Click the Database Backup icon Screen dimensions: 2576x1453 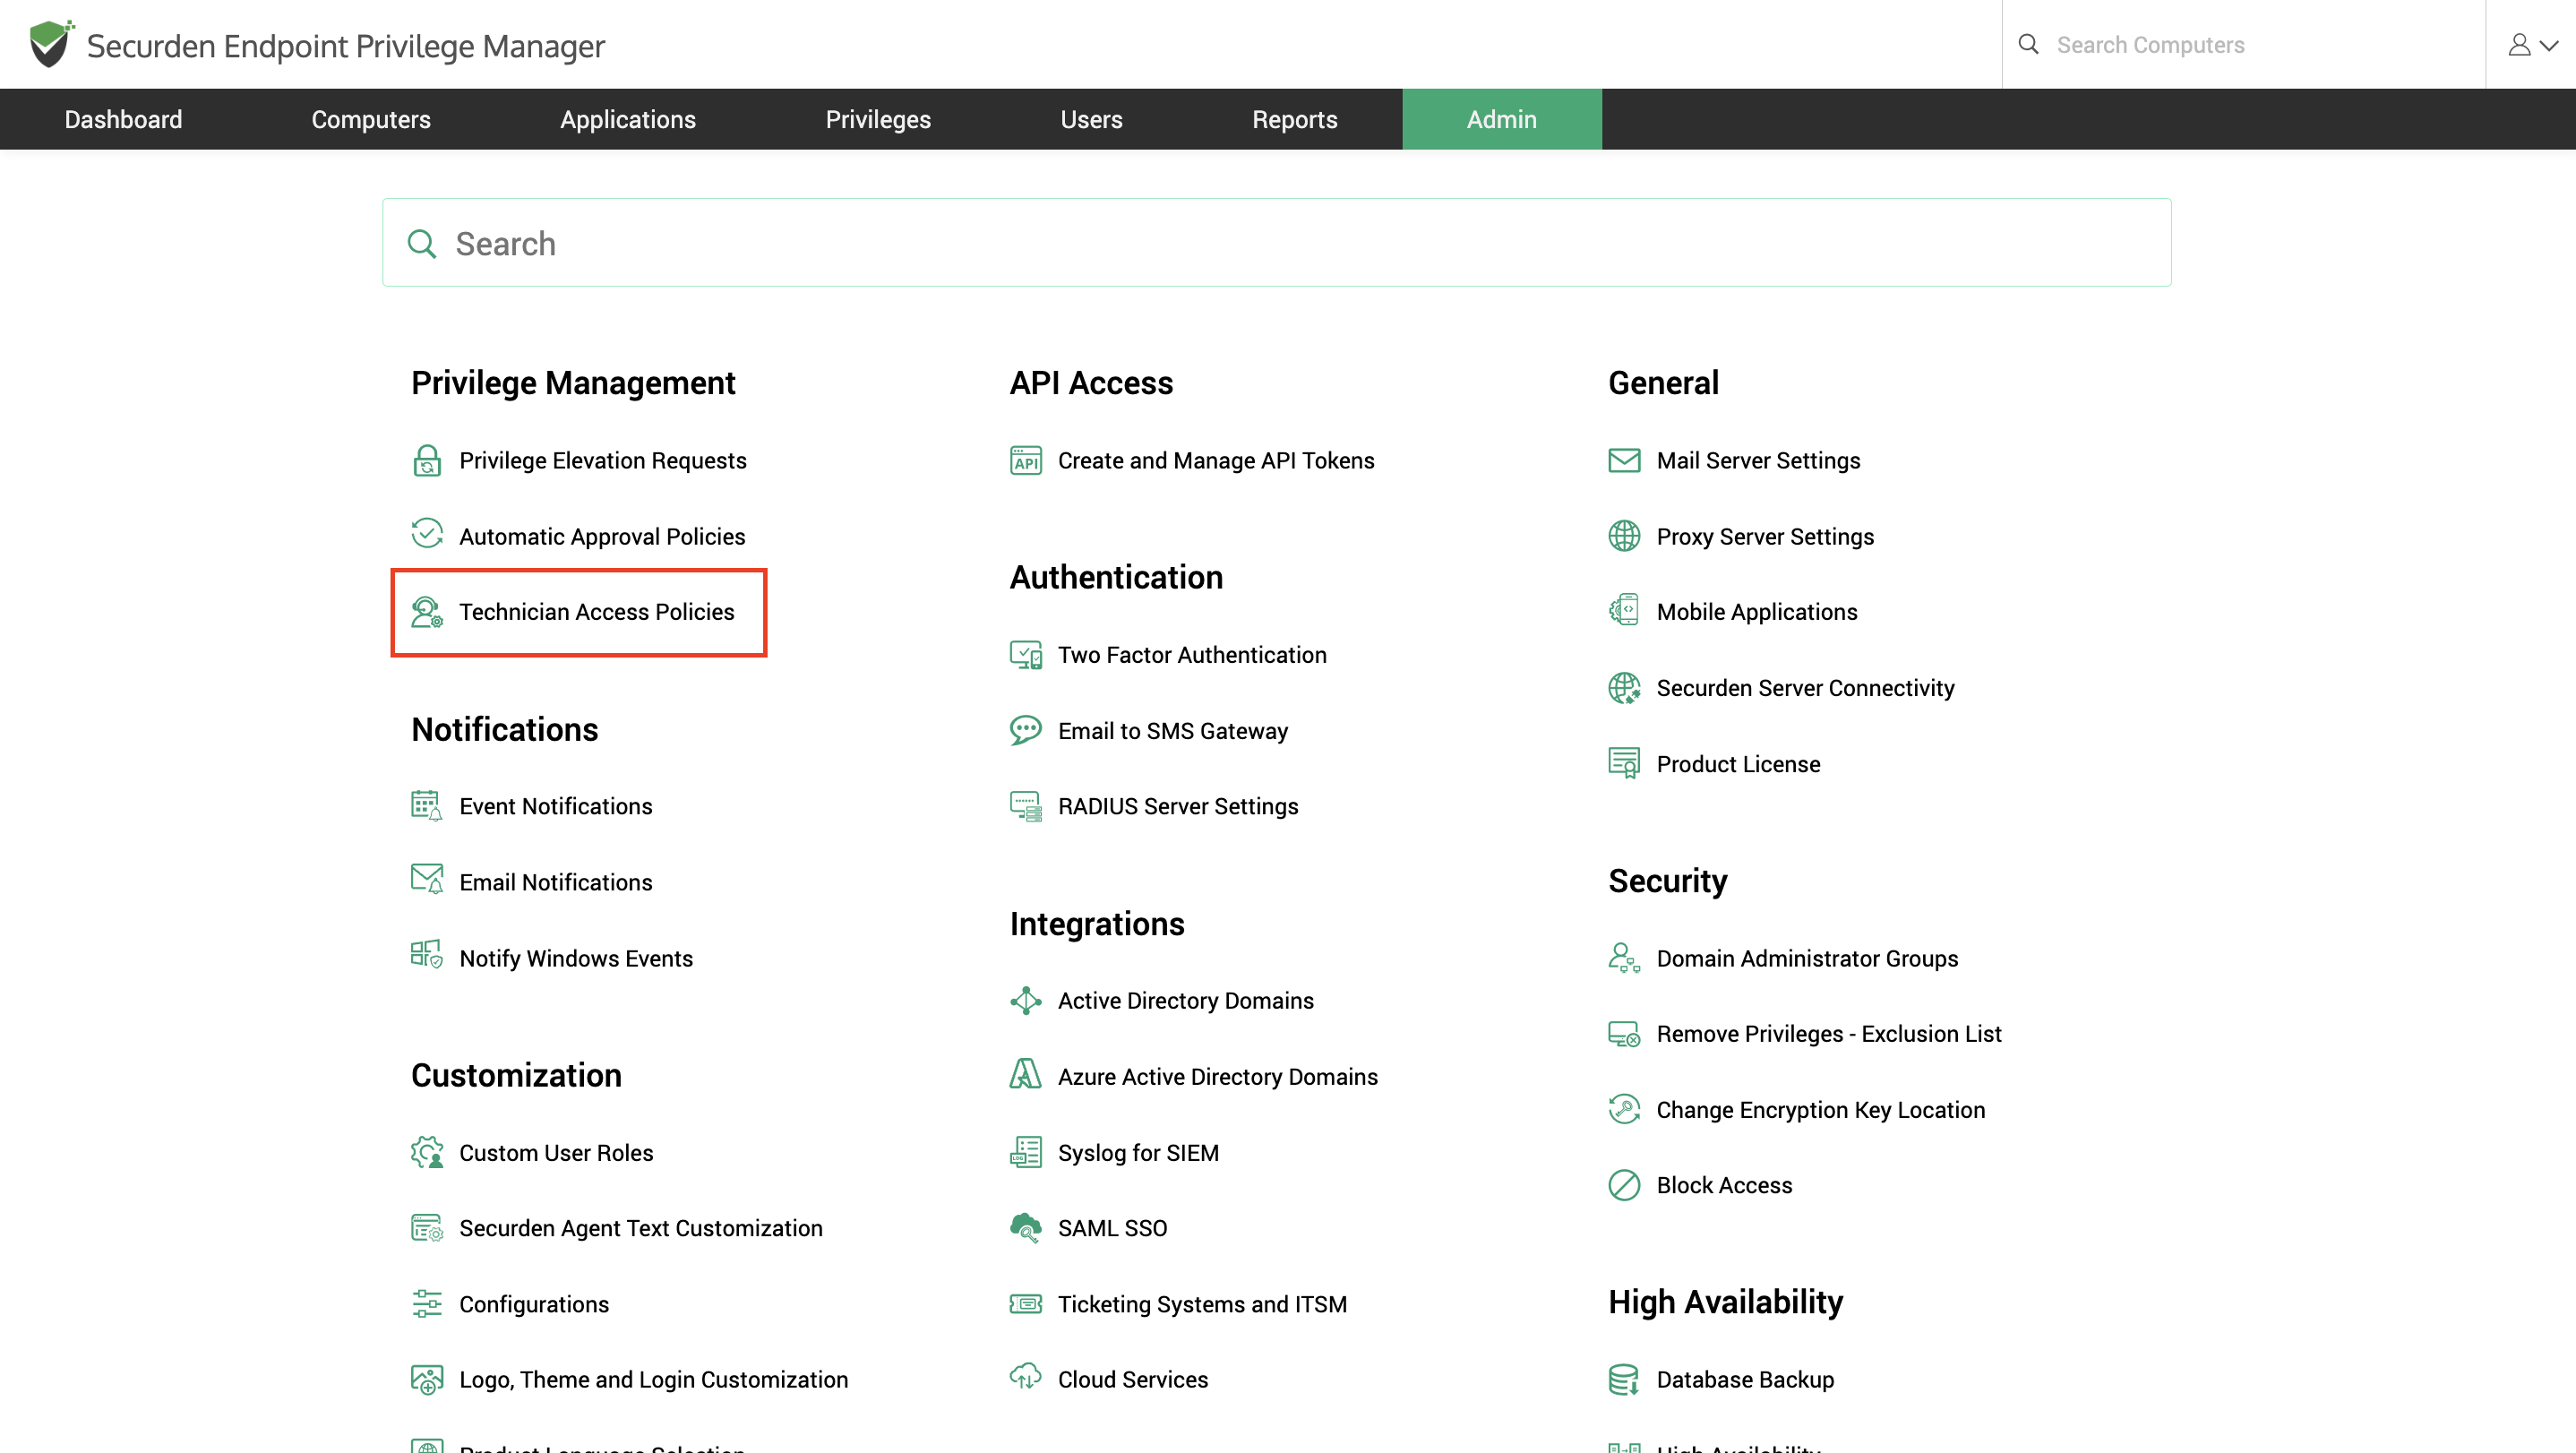1624,1379
